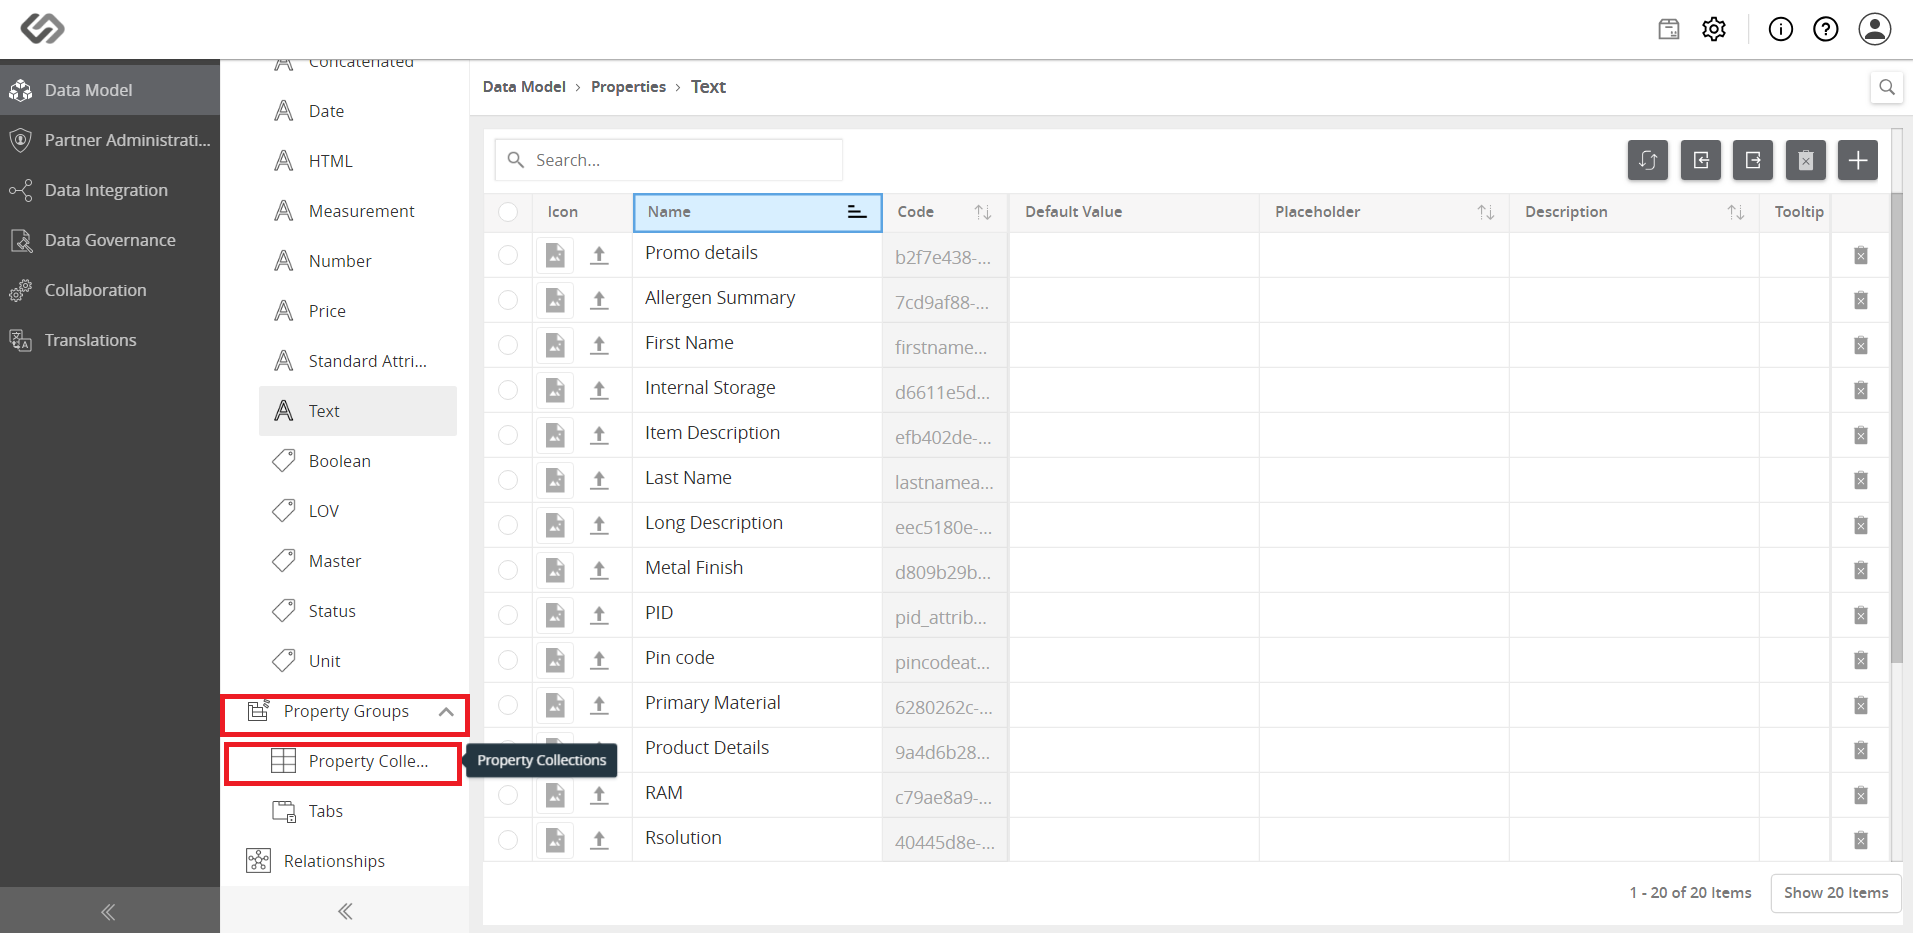Upload an icon for RAM
This screenshot has height=933, width=1913.
coord(599,795)
